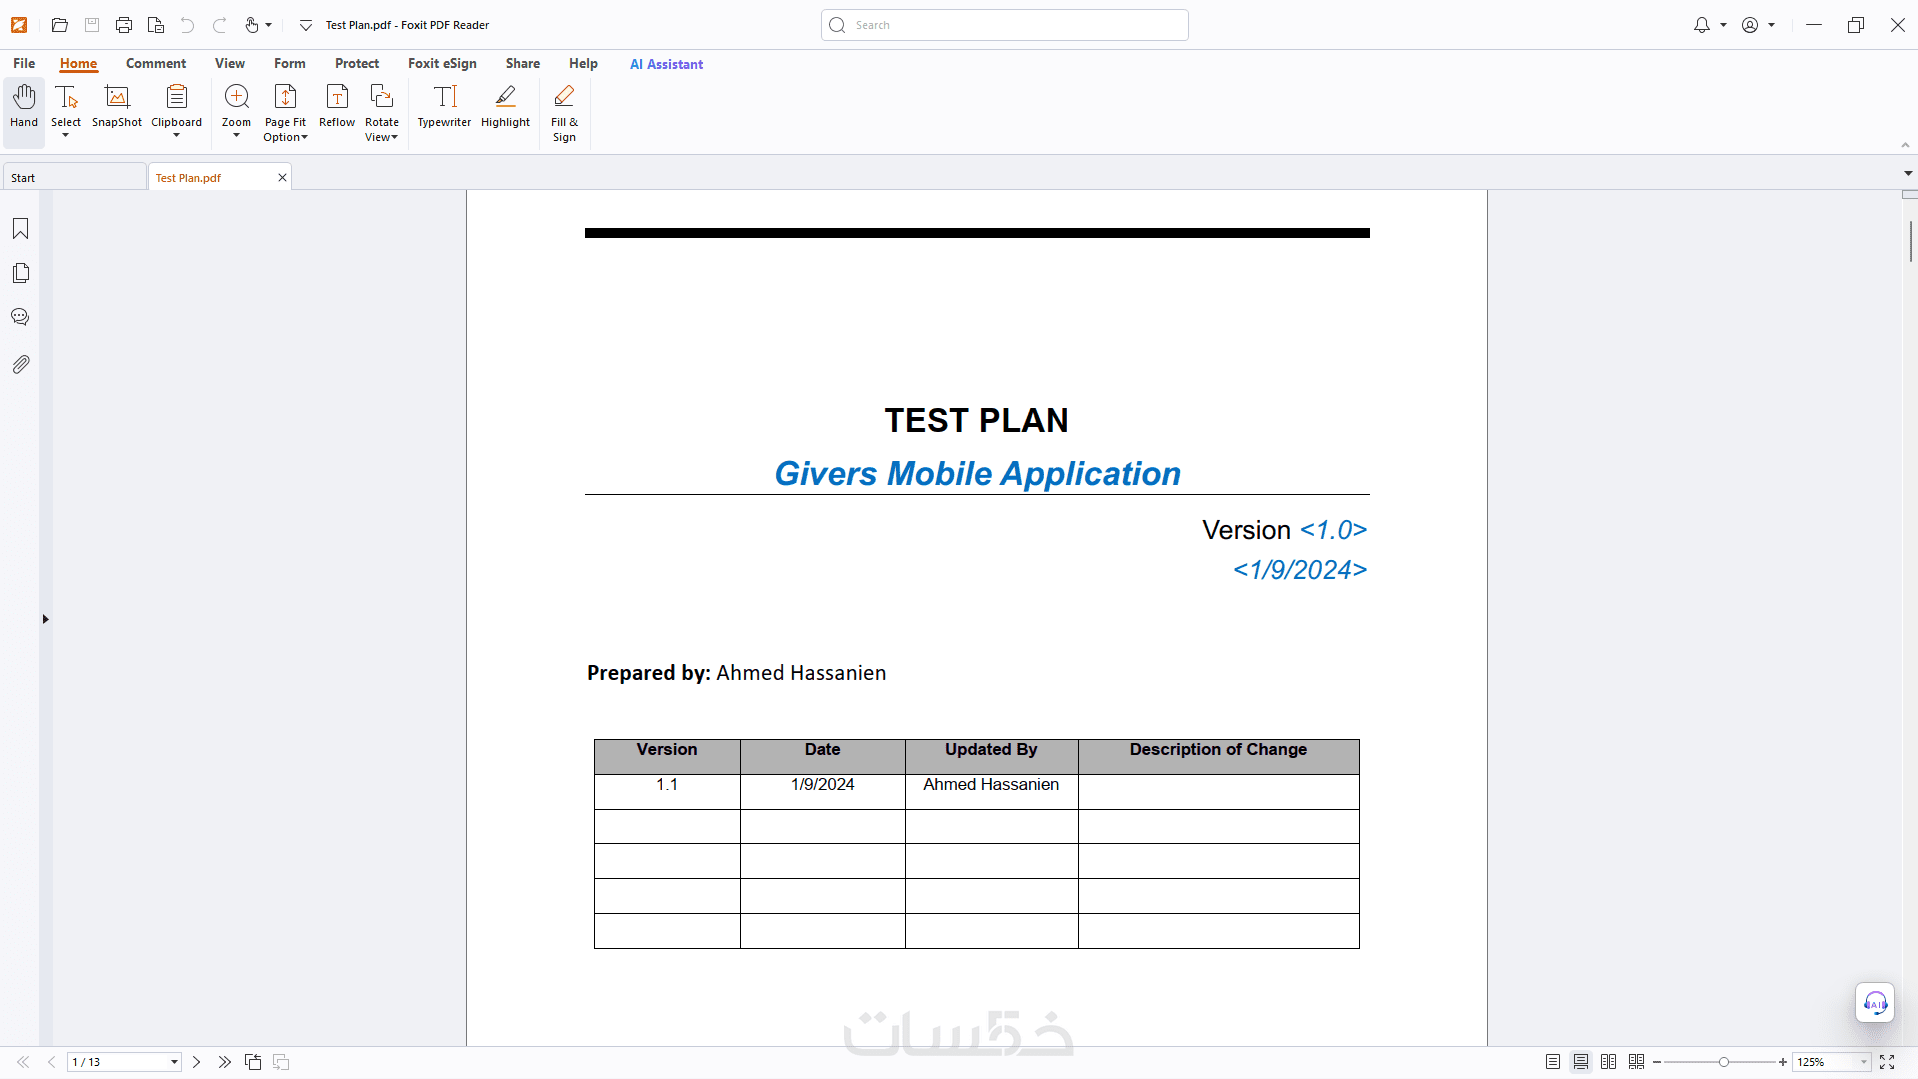Open the Rotate View menu

point(382,112)
